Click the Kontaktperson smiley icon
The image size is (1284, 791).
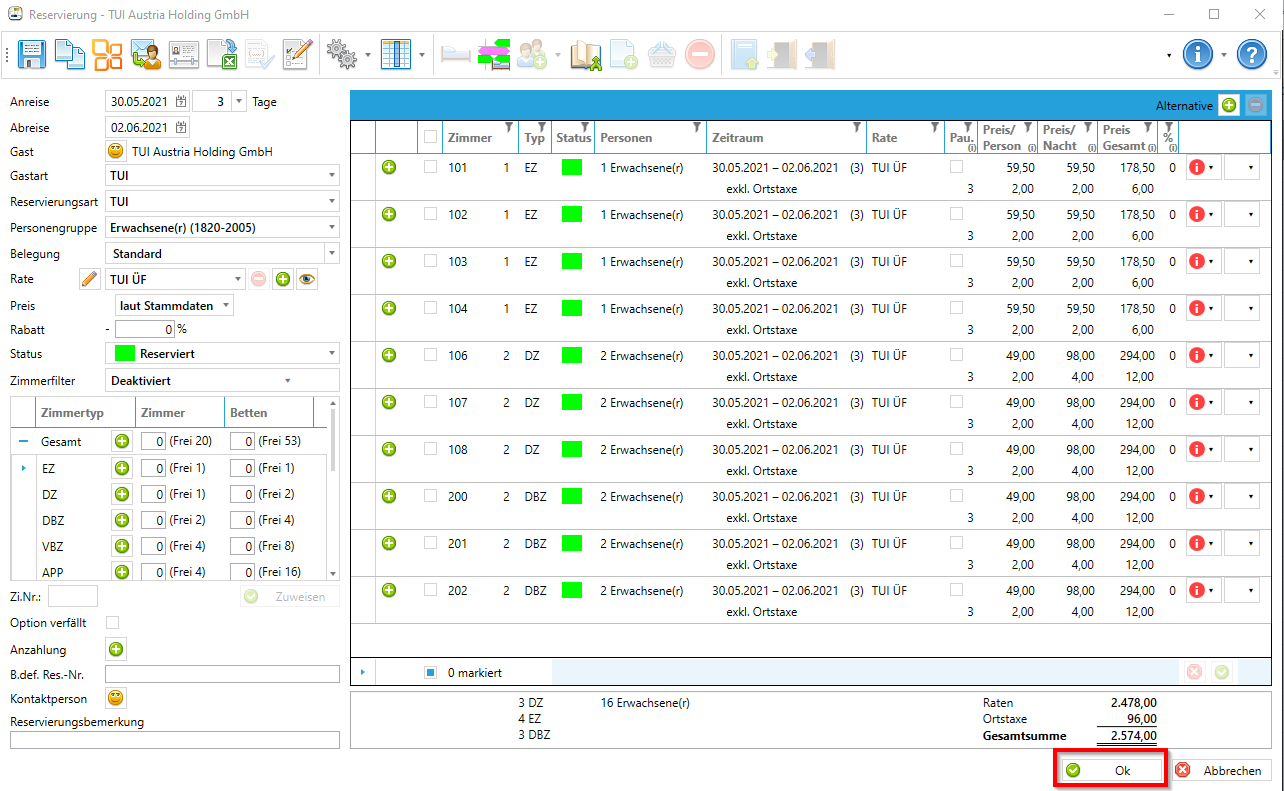point(116,698)
